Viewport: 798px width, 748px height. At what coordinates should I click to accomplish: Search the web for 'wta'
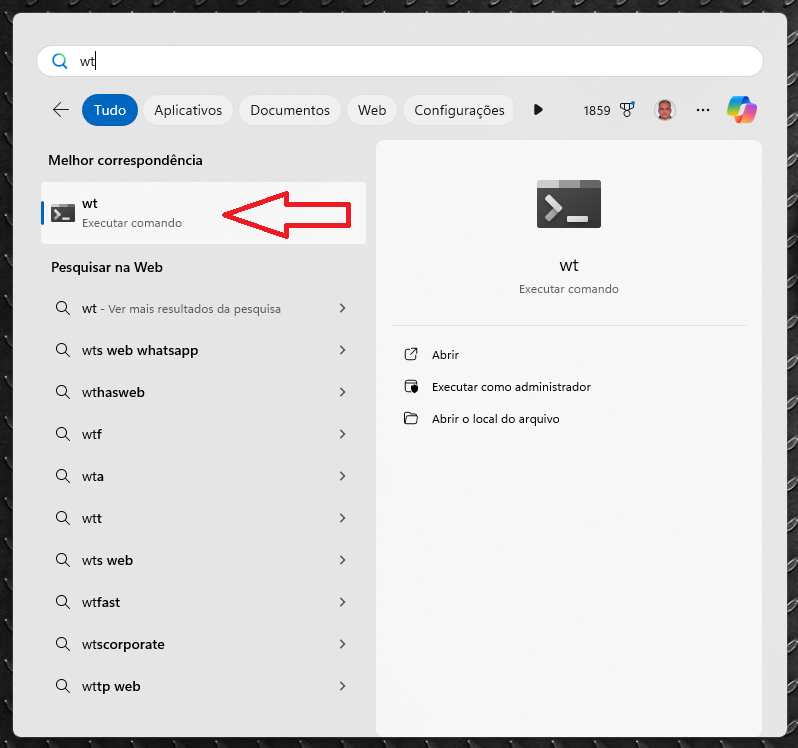tap(202, 476)
